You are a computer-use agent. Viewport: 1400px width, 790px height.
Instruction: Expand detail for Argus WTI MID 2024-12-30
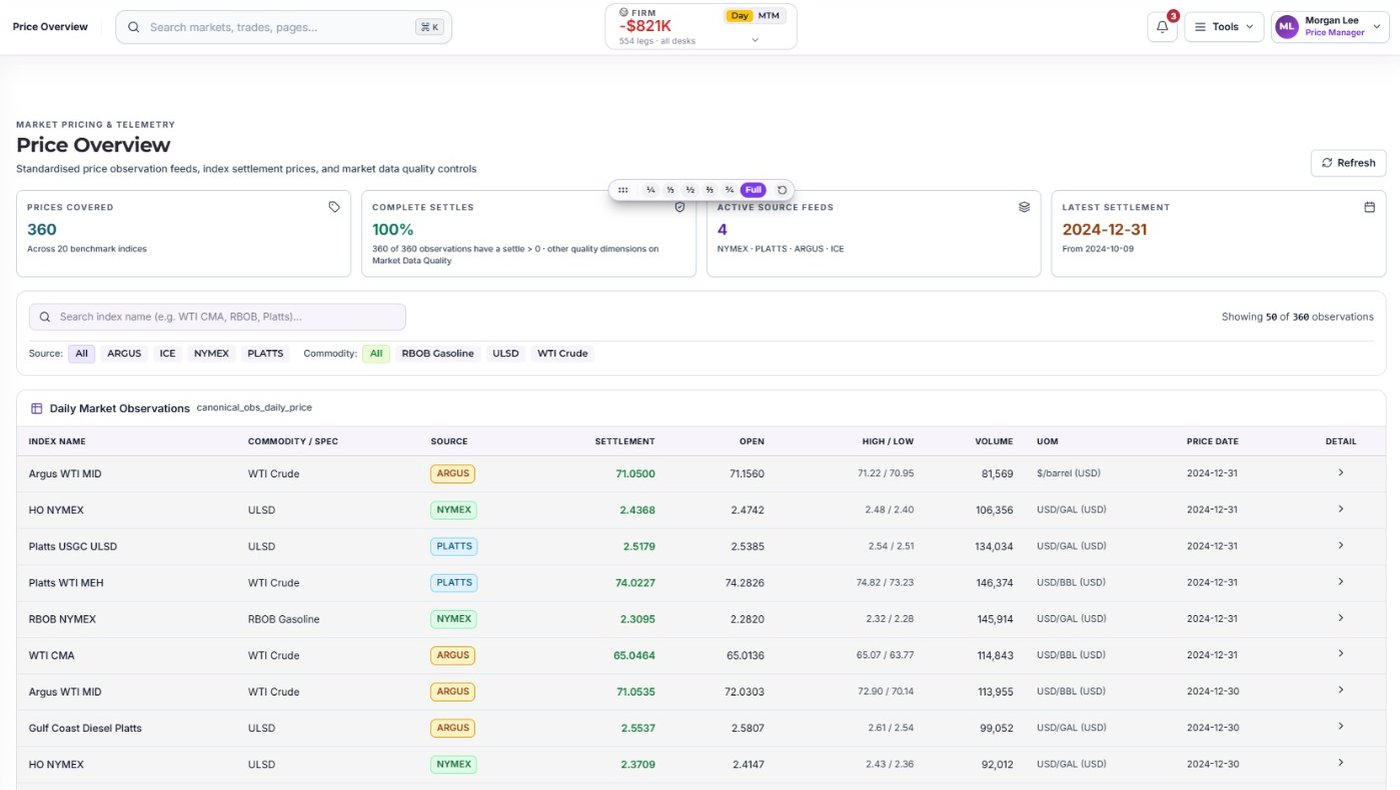1341,691
